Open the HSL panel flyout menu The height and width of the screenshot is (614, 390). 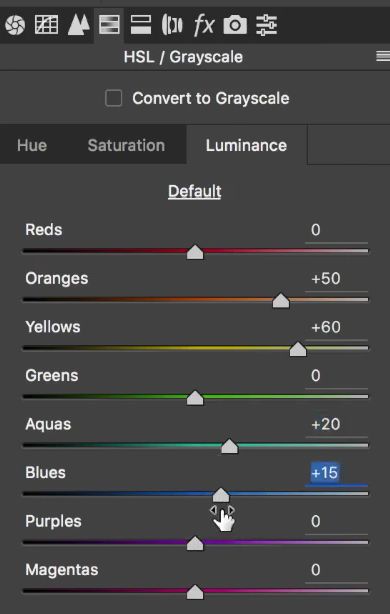tap(383, 57)
